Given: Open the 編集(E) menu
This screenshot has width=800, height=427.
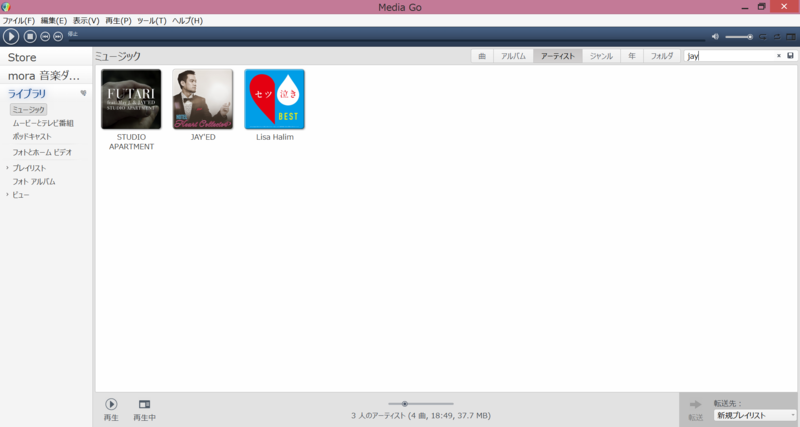Looking at the screenshot, I should click(54, 21).
